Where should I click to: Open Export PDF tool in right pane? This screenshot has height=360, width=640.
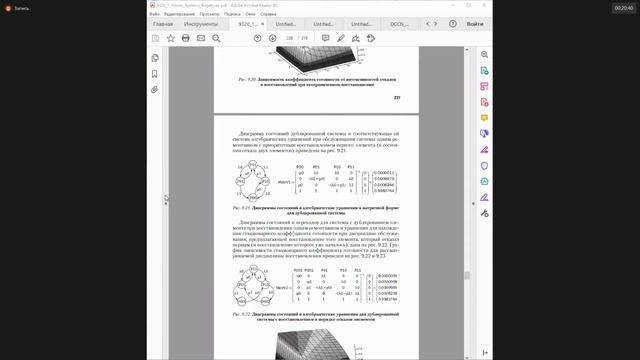(x=484, y=71)
